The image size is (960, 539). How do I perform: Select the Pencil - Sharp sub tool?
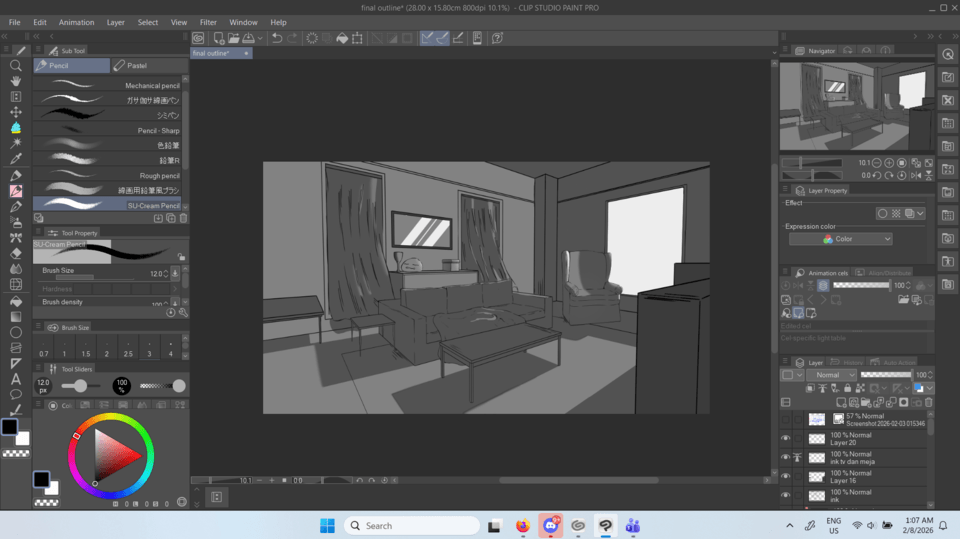point(107,130)
